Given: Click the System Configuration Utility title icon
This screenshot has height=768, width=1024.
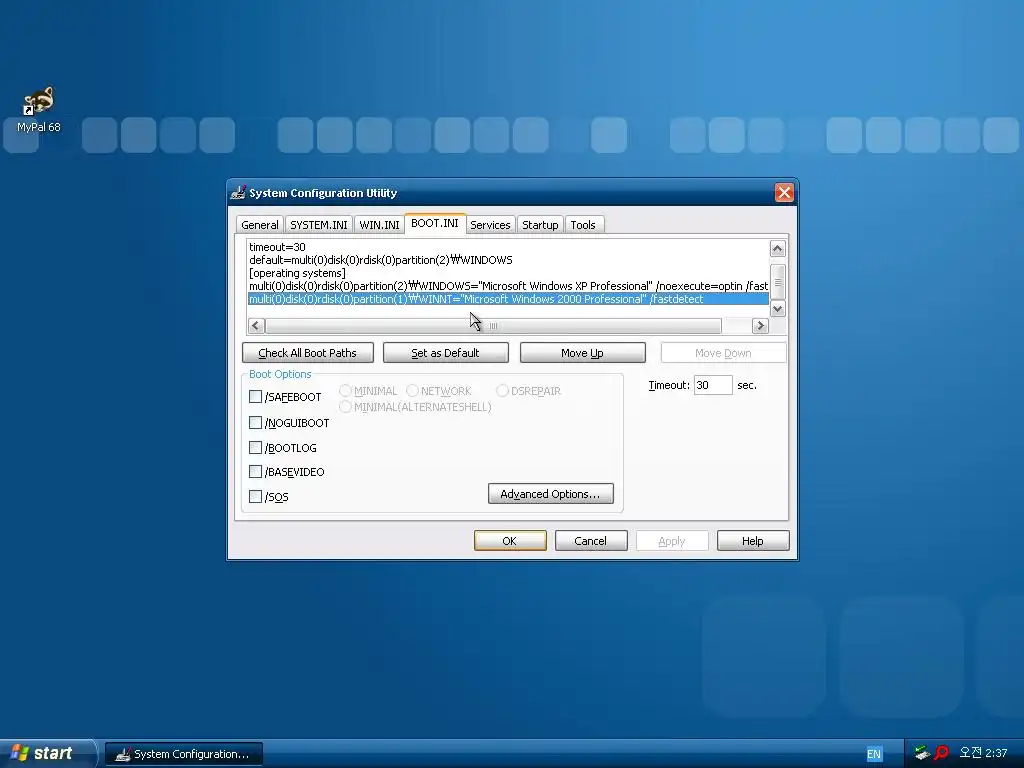Looking at the screenshot, I should click(238, 193).
